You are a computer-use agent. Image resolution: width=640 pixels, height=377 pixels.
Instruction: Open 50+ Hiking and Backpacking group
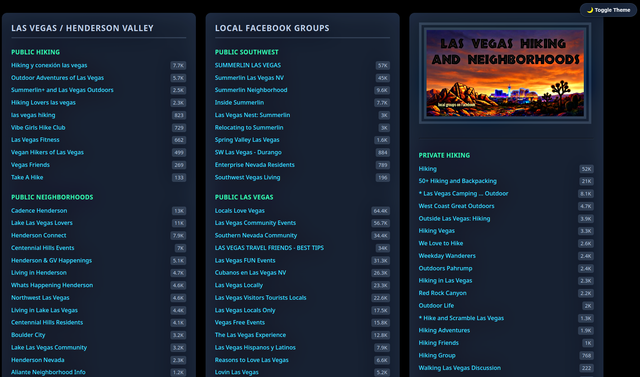coord(458,181)
